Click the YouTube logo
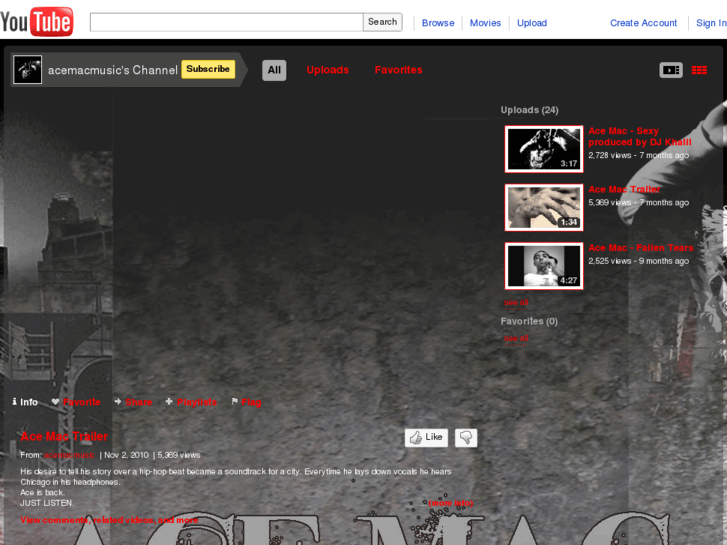This screenshot has width=727, height=545. 37,21
